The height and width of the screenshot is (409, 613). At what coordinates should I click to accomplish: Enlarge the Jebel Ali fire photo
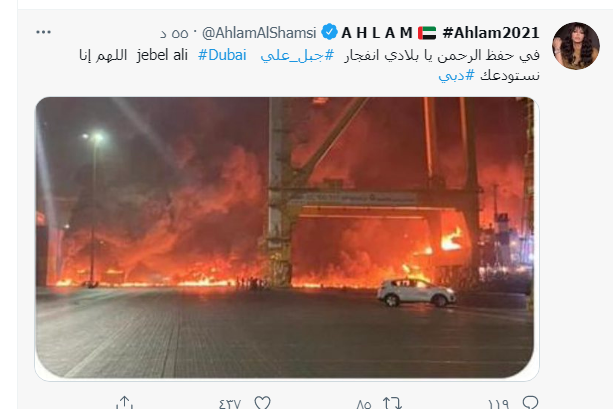[x=287, y=239]
